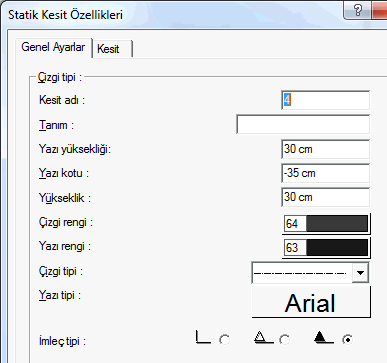Focus the Yazı yüksekliği field

pos(325,149)
